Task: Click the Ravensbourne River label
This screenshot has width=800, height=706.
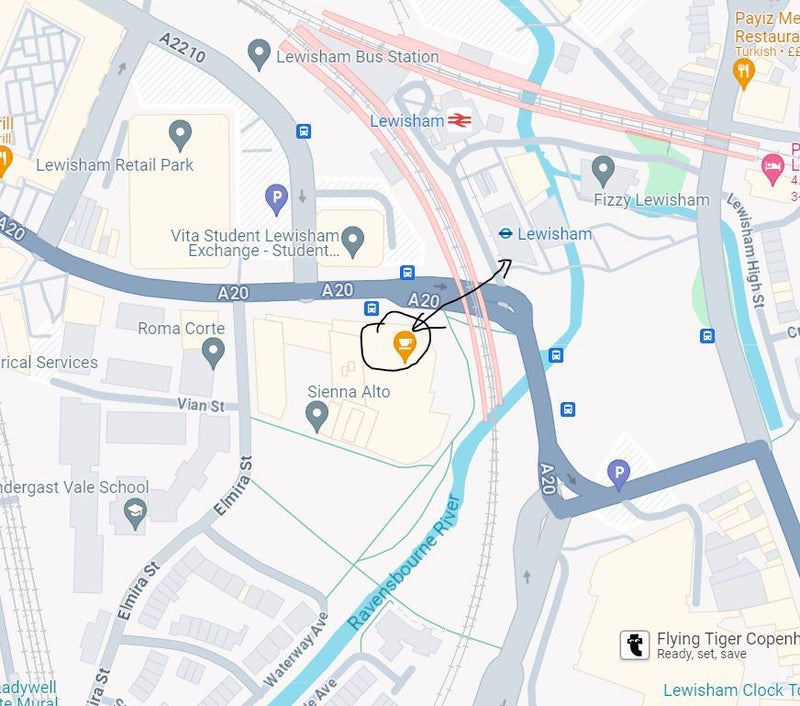Action: [403, 563]
